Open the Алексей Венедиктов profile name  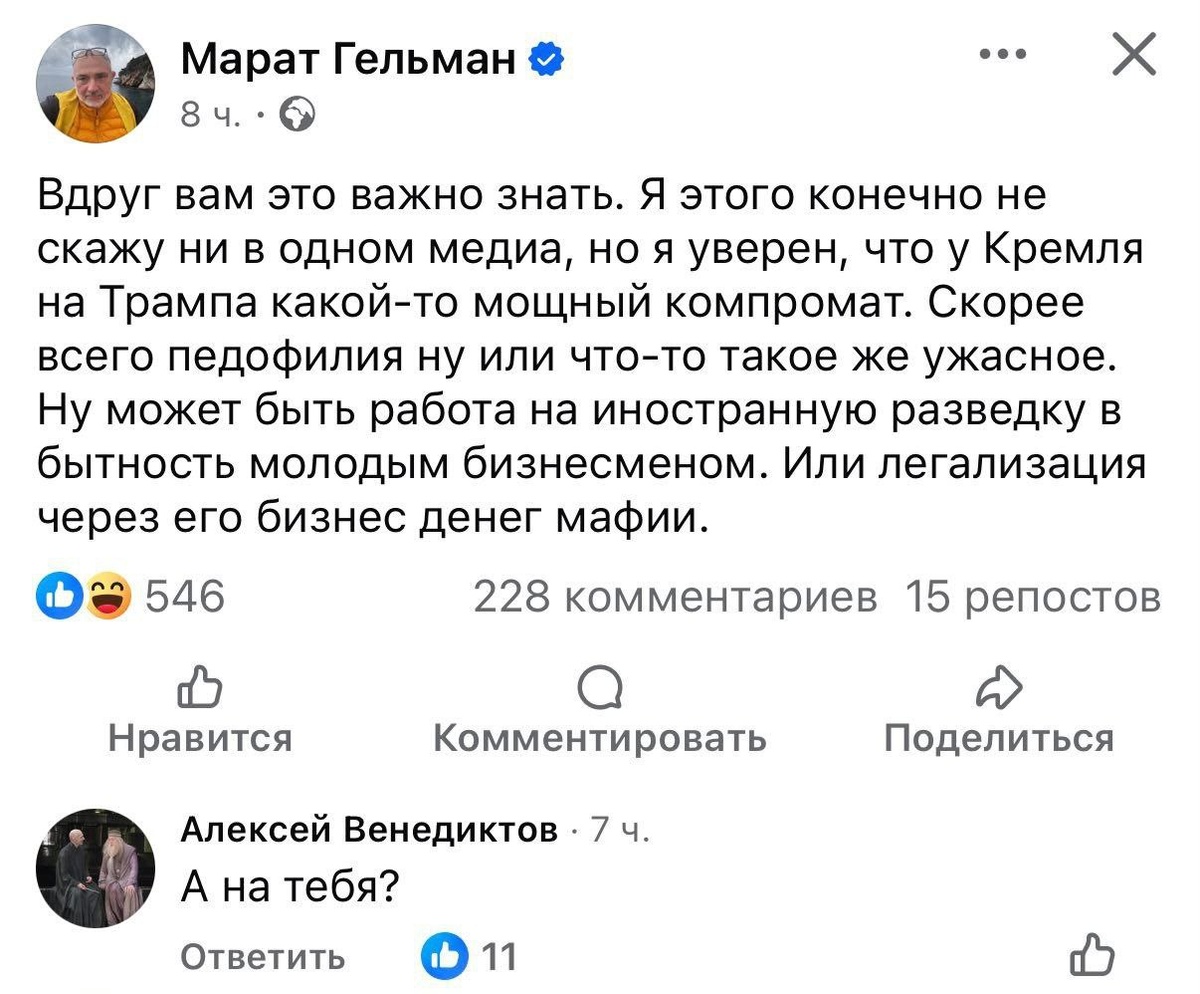pyautogui.click(x=370, y=830)
